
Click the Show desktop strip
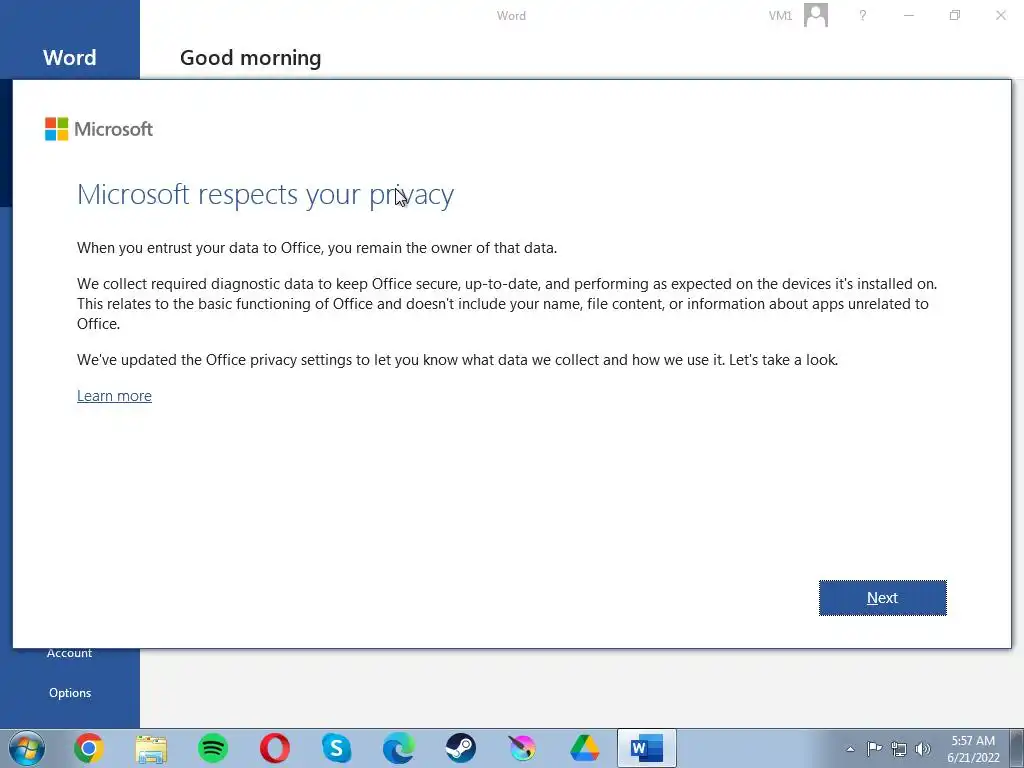[x=1017, y=748]
